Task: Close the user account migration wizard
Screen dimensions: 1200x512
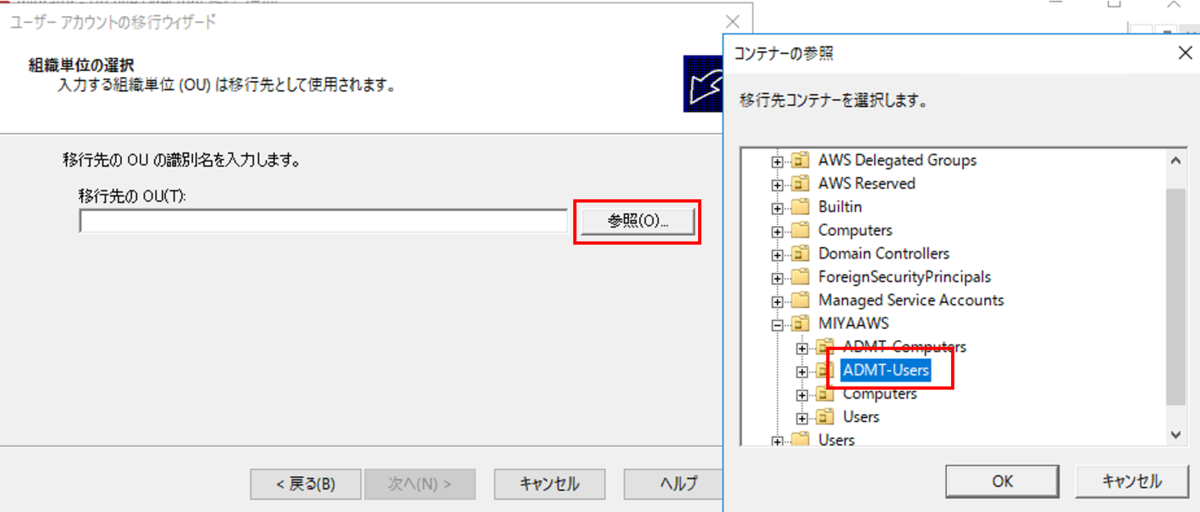Action: coord(733,20)
